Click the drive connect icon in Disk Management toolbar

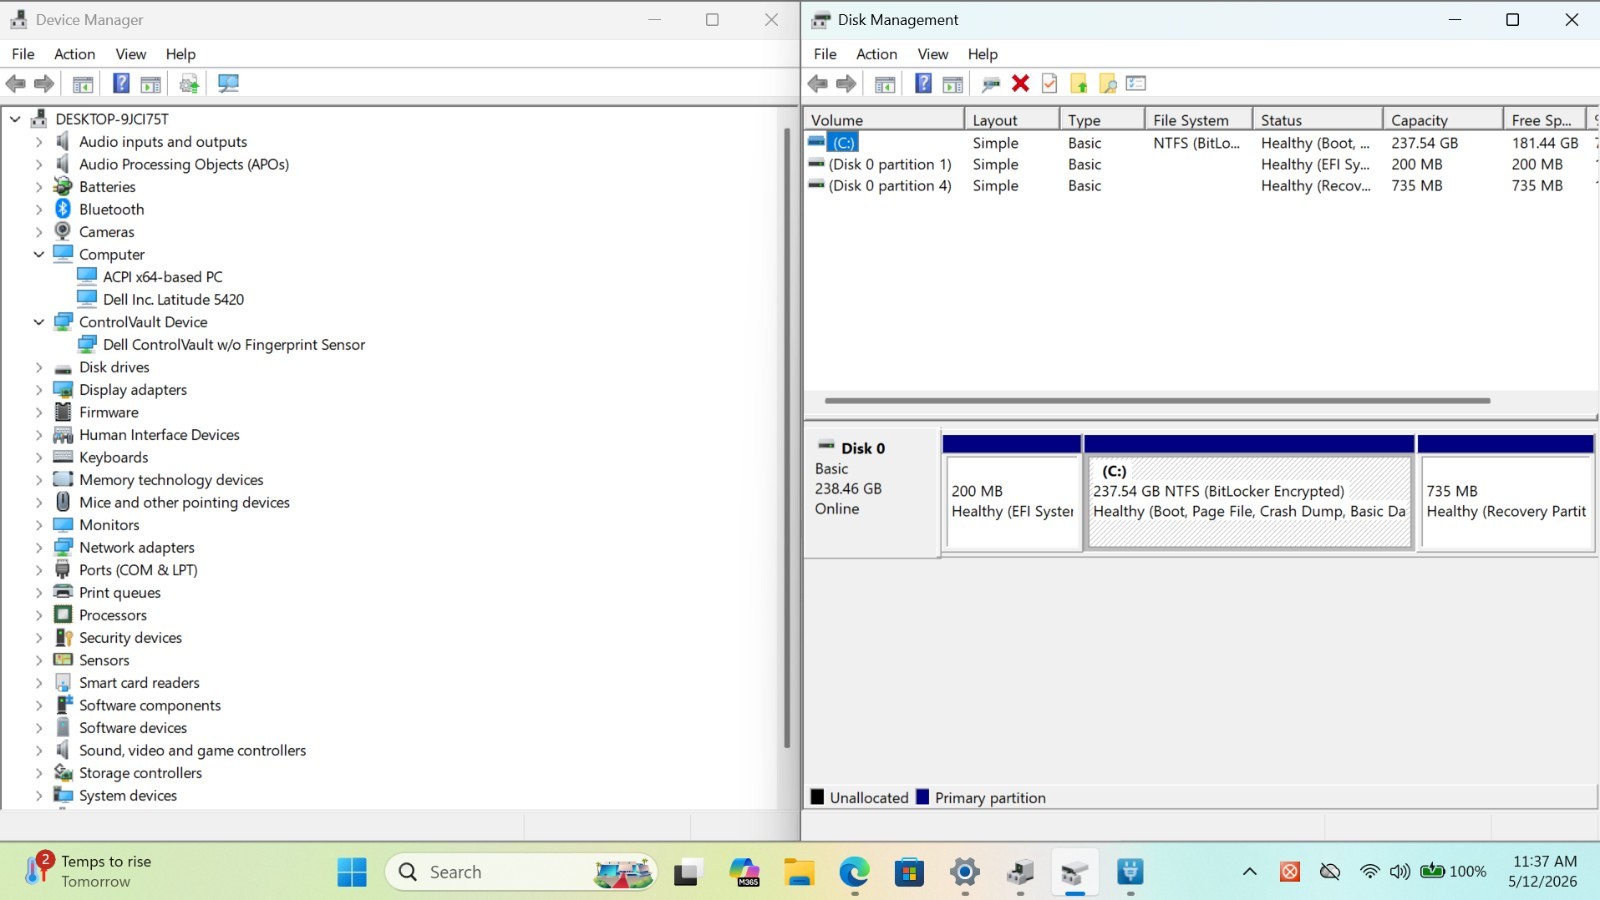point(991,84)
